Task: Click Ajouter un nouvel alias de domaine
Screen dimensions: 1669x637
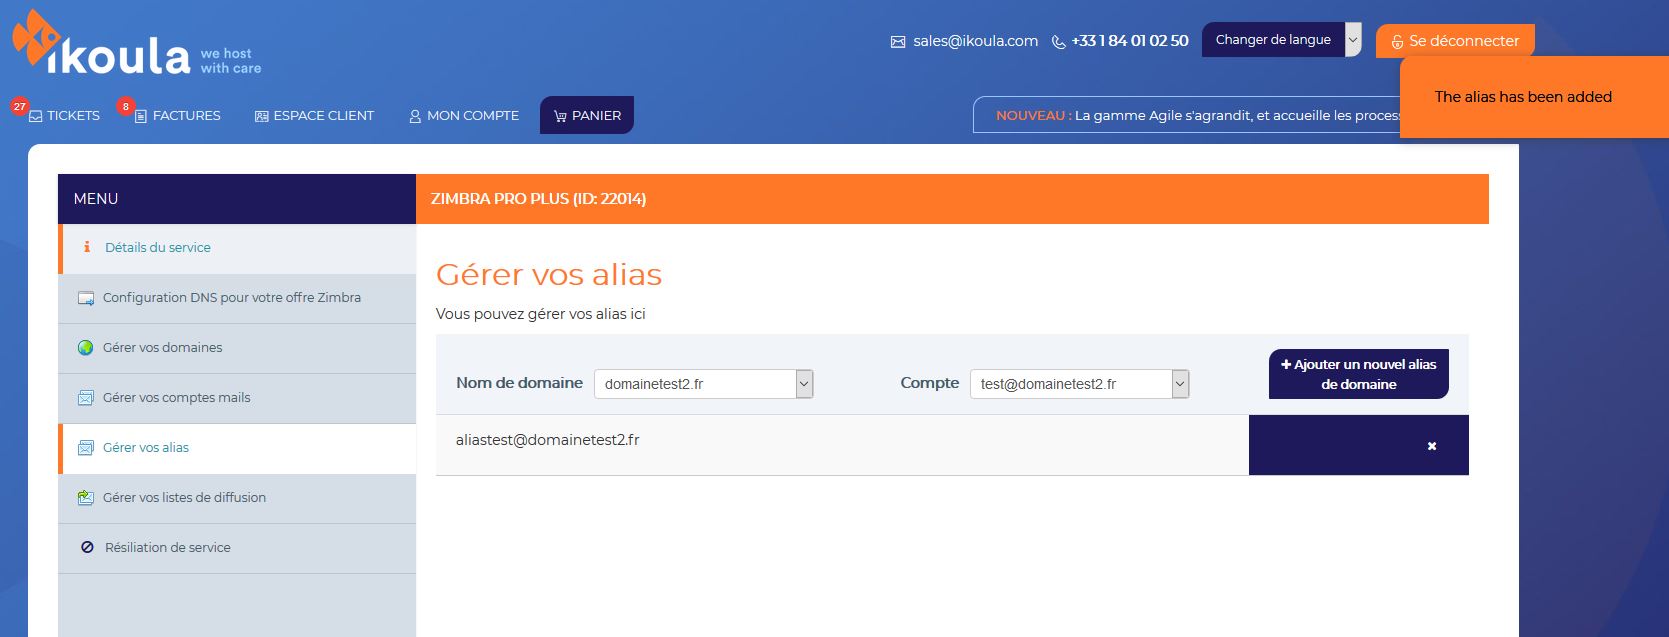Action: tap(1358, 374)
